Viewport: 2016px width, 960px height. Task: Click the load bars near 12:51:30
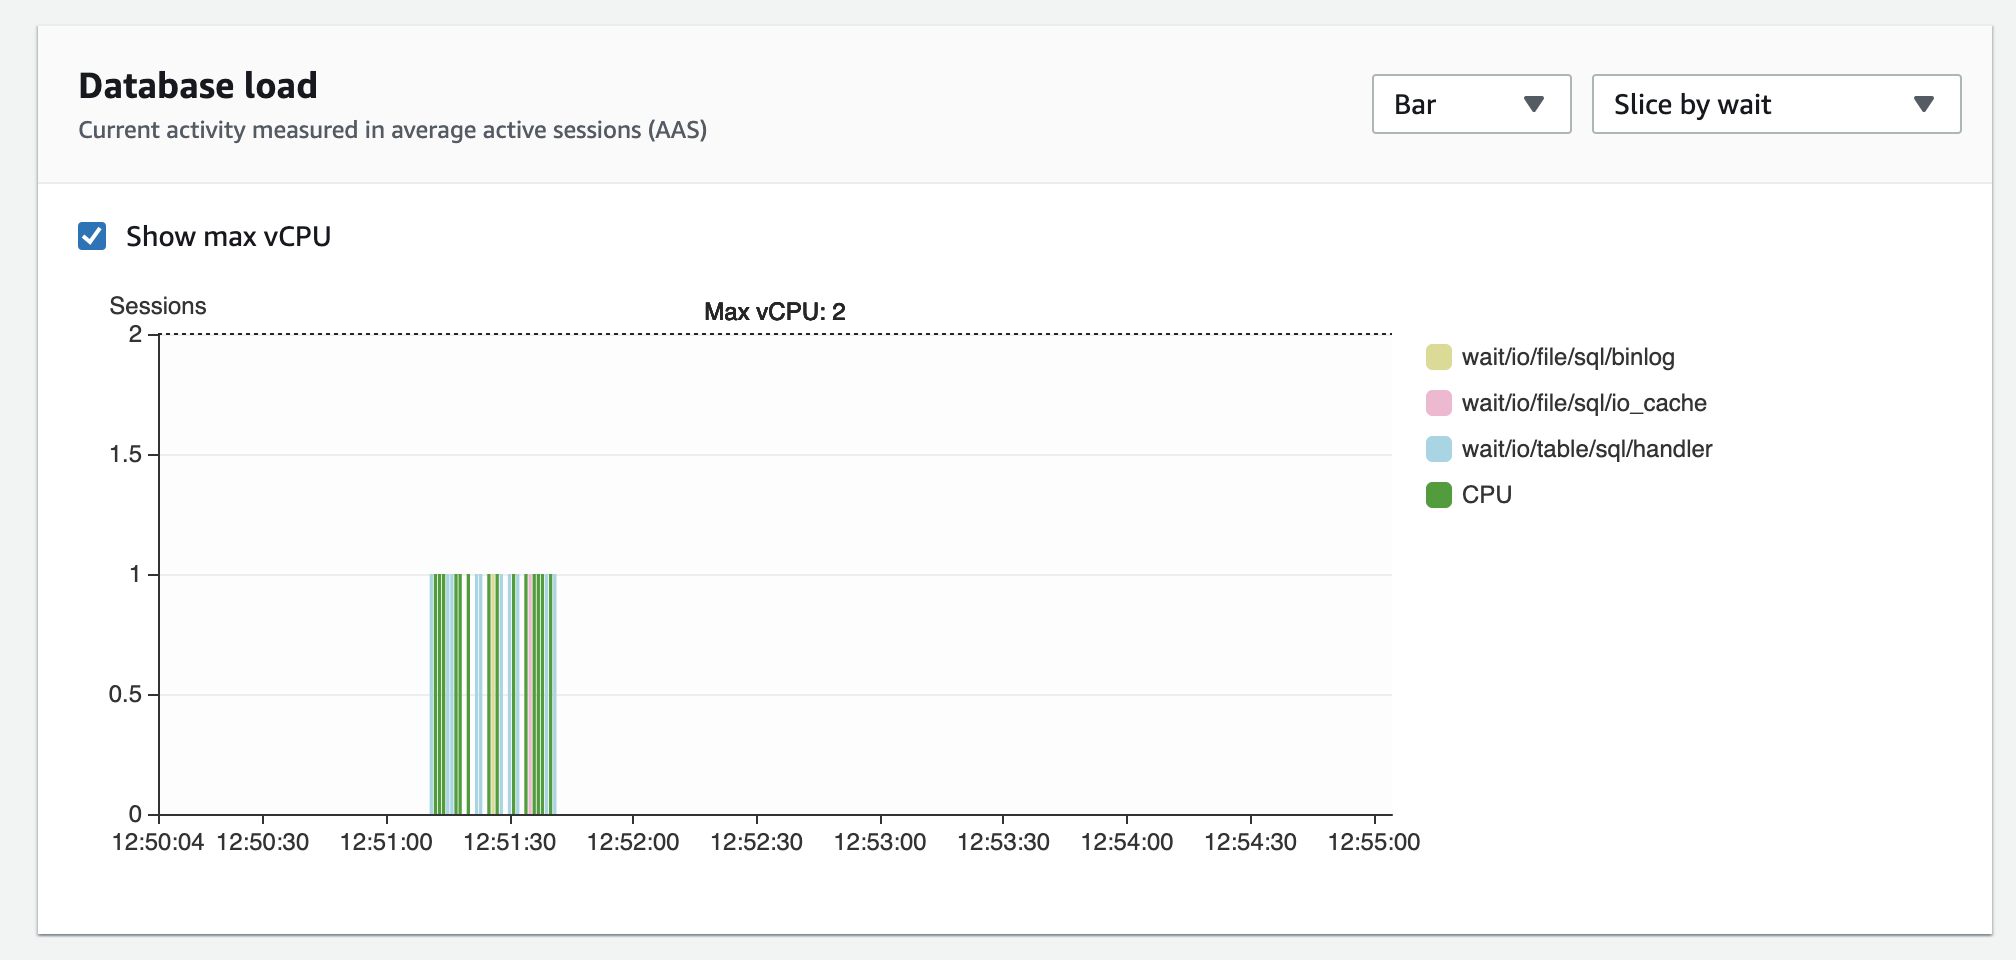(x=493, y=694)
